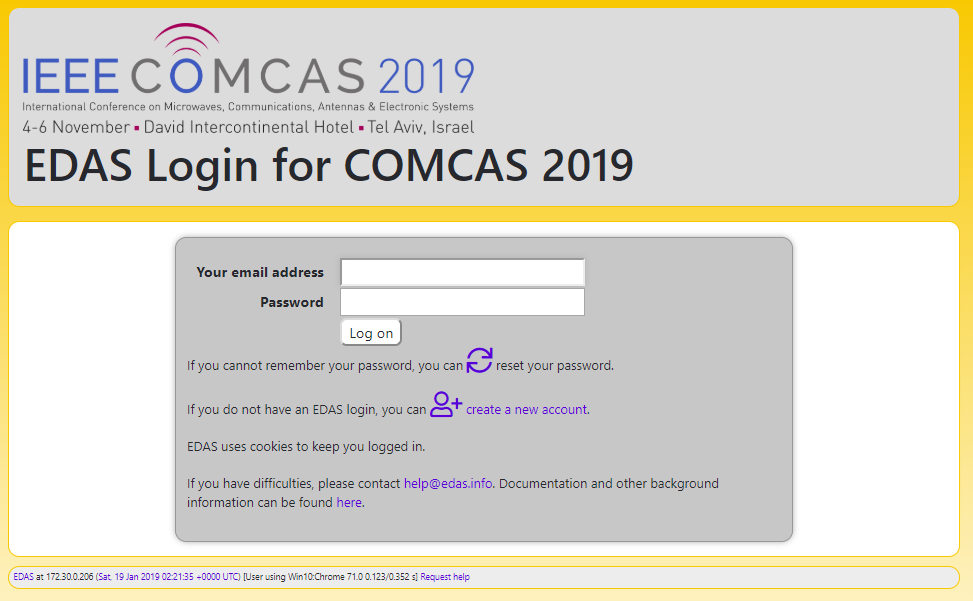Open the create a new account link
Viewport: 973px width, 601px height.
527,409
